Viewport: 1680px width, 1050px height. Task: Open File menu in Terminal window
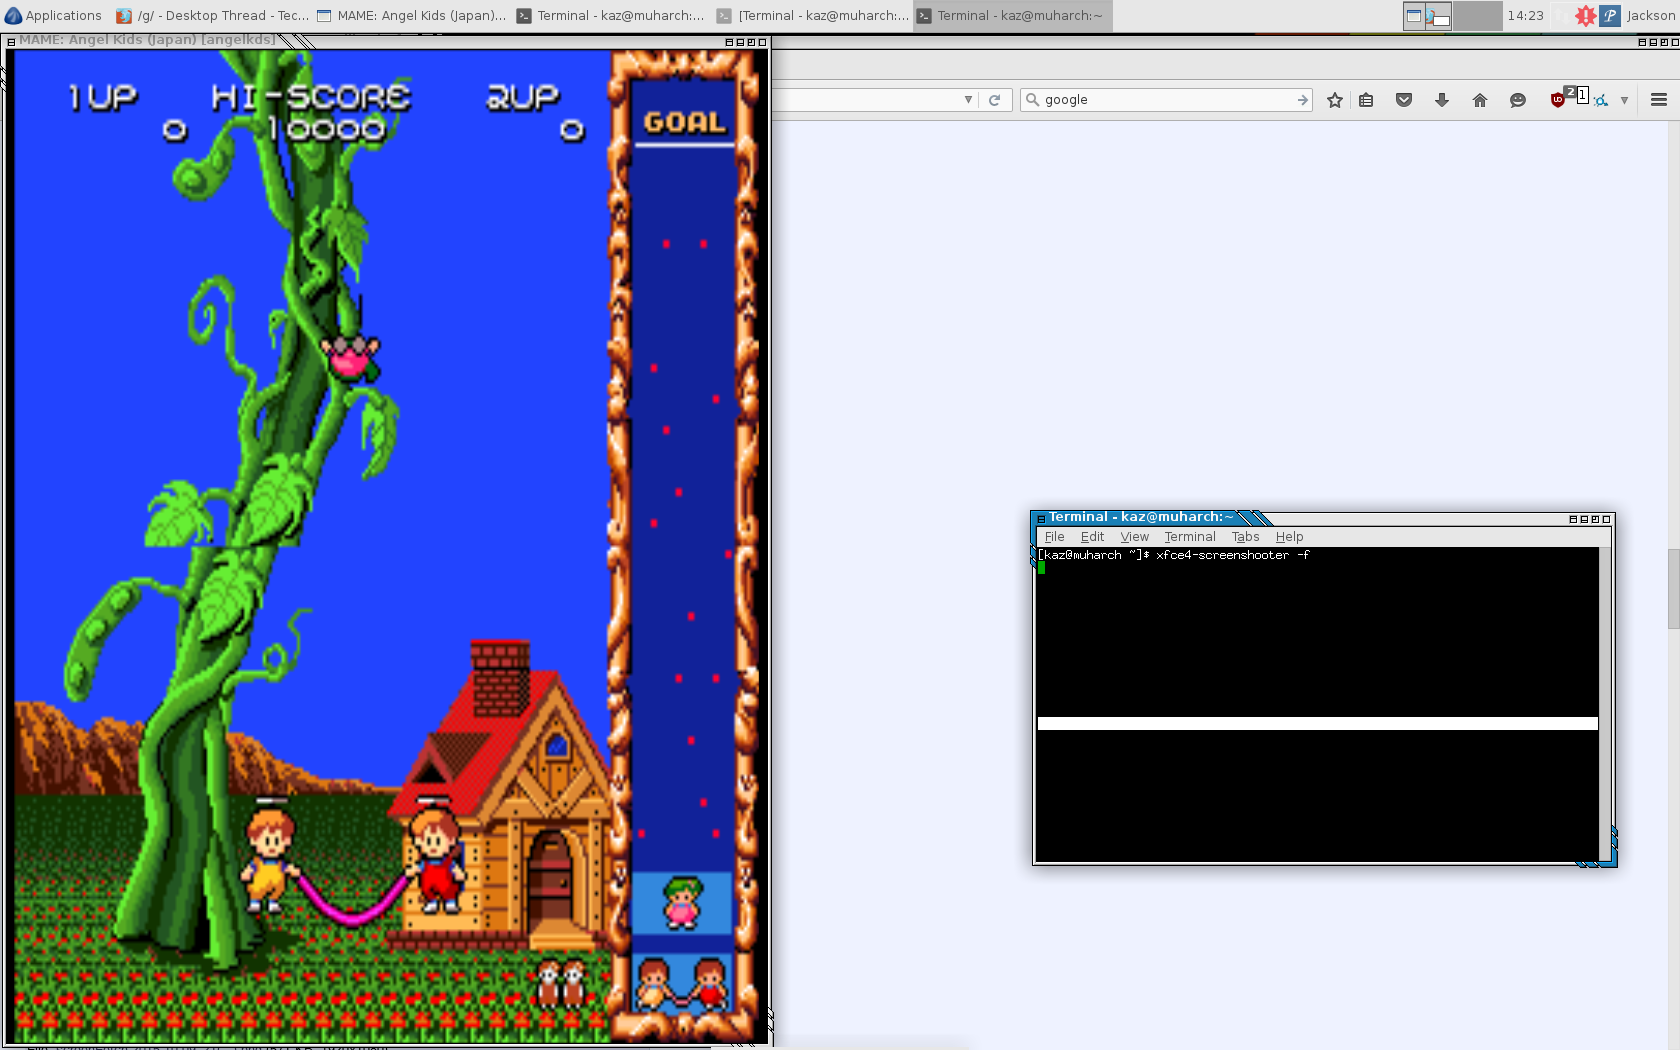1054,537
